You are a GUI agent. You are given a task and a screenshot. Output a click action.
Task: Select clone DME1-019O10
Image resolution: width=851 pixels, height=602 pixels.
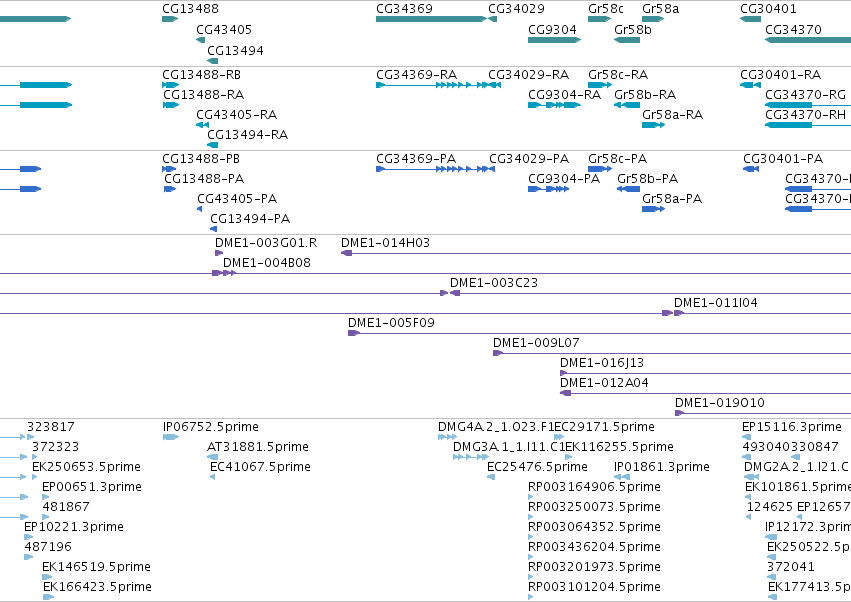(720, 403)
